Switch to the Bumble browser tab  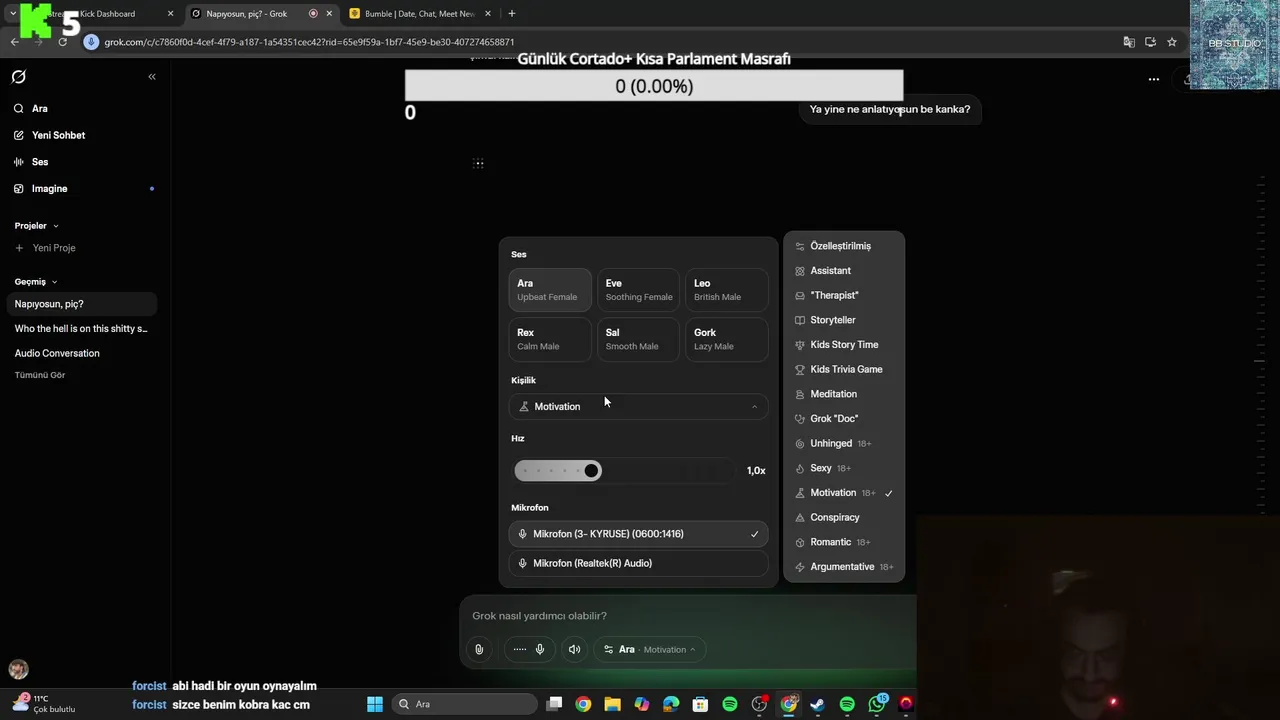click(420, 14)
